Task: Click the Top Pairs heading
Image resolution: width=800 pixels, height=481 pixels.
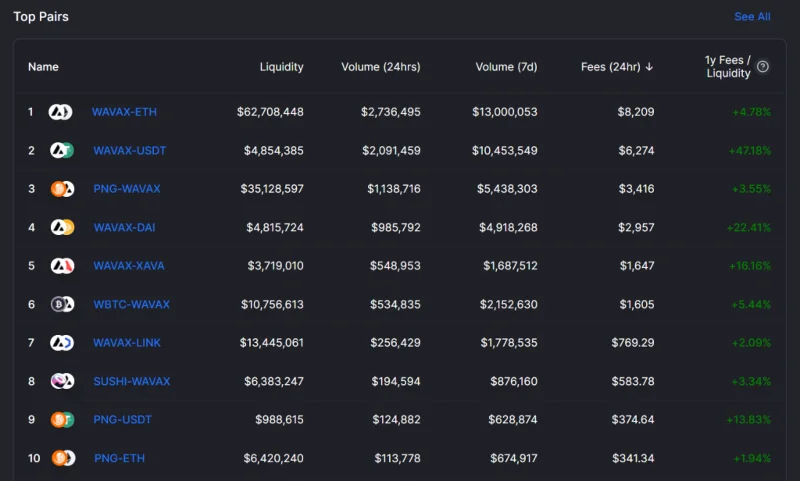Action: [x=41, y=16]
